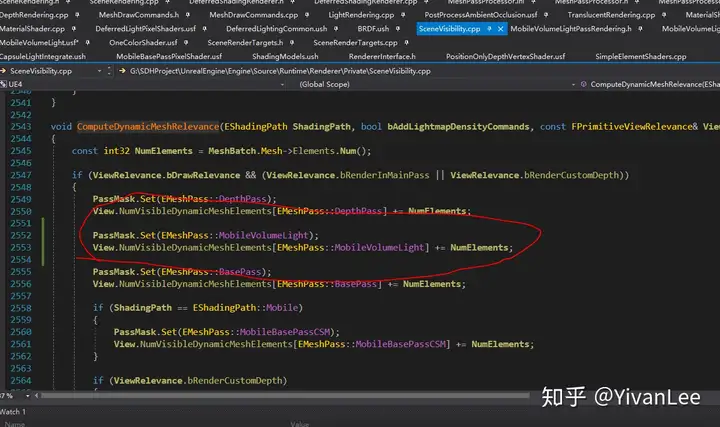This screenshot has height=427, width=720.
Task: Open SimpleElementShaders.cpp tab
Action: coord(641,56)
